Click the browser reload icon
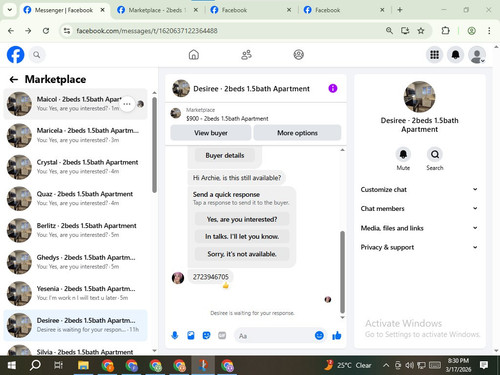Screen dimensions: 500x375 [x=46, y=31]
